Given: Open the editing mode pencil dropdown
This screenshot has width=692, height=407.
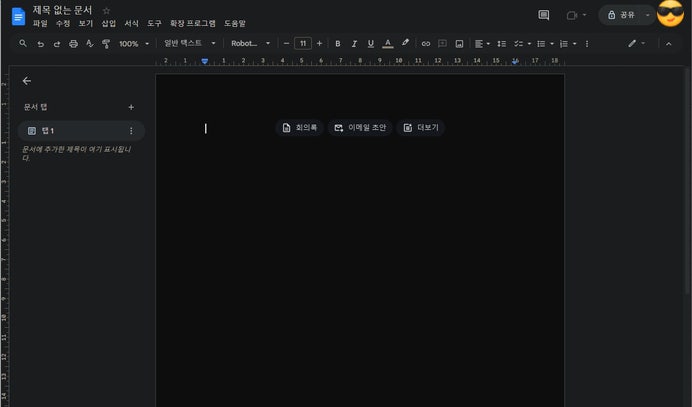Looking at the screenshot, I should 636,43.
